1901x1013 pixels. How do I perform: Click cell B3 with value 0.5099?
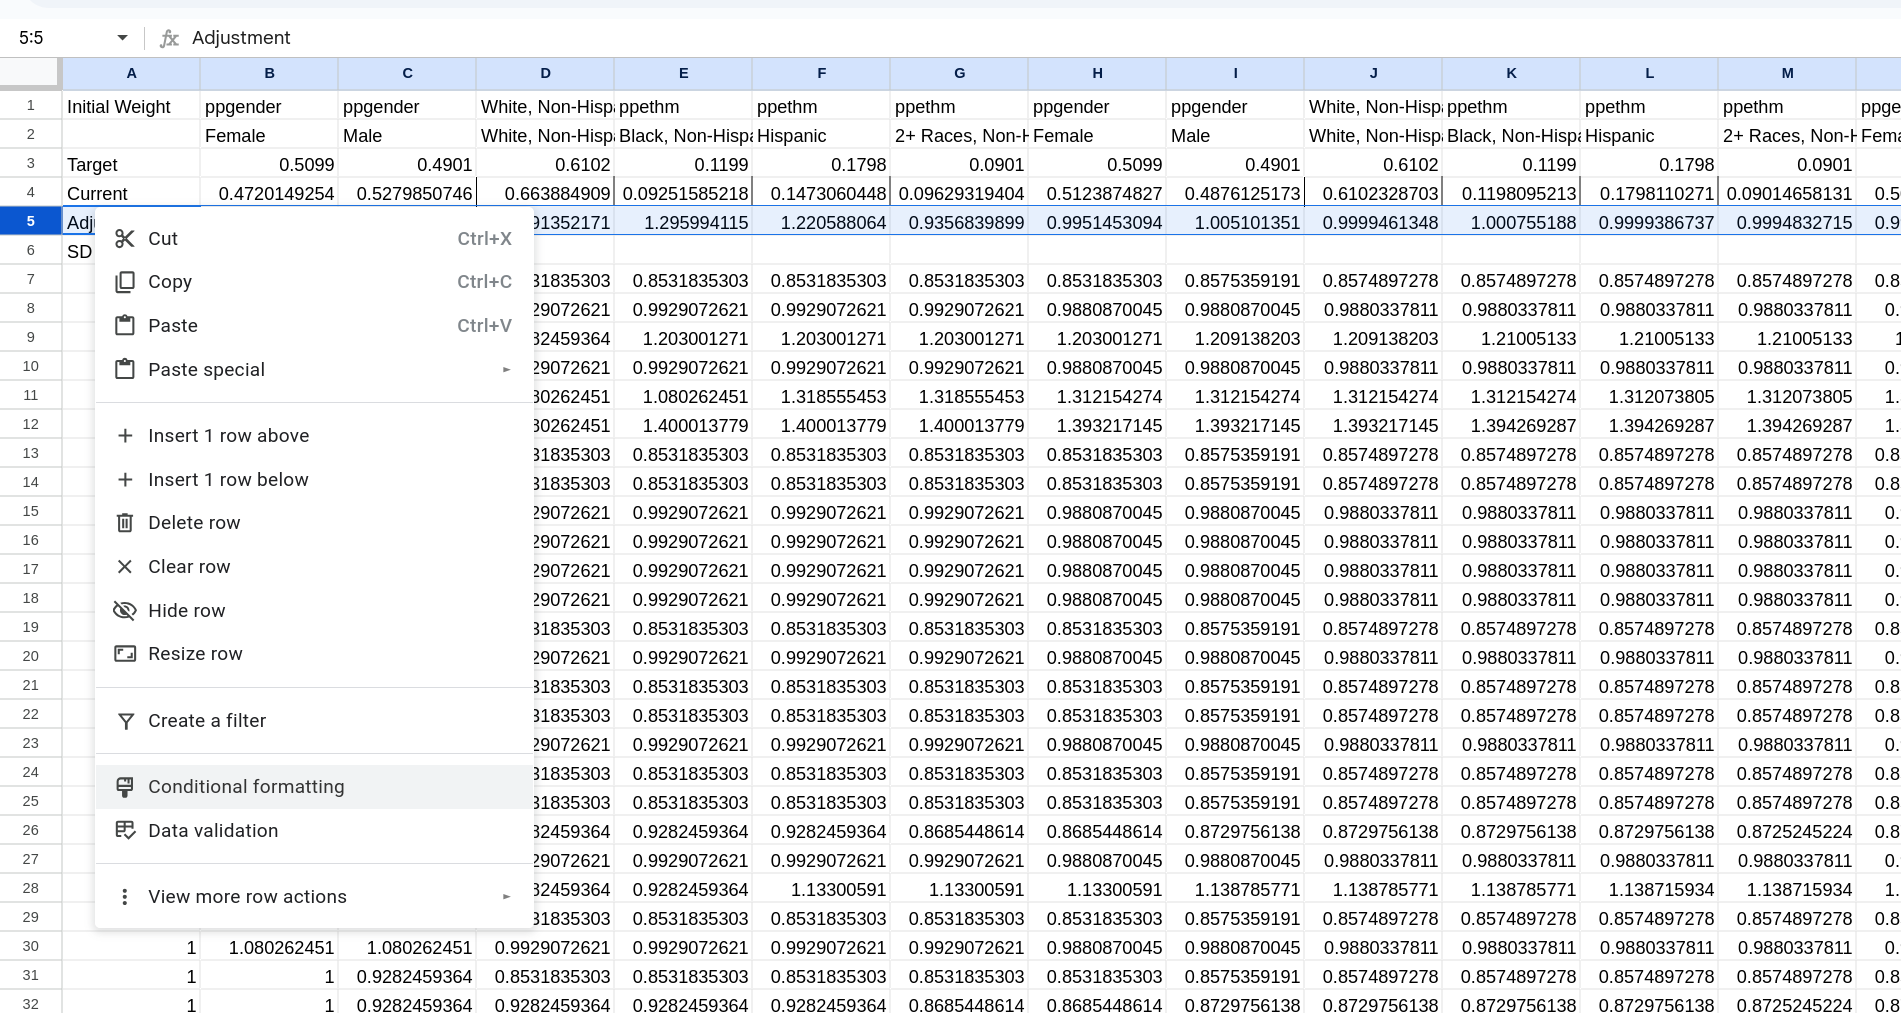(x=269, y=165)
